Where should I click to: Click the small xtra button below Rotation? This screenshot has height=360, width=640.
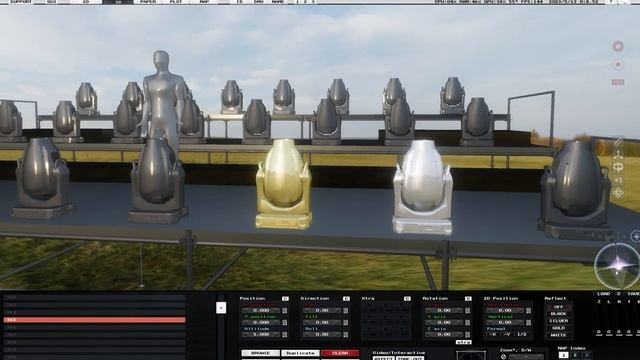tap(464, 342)
